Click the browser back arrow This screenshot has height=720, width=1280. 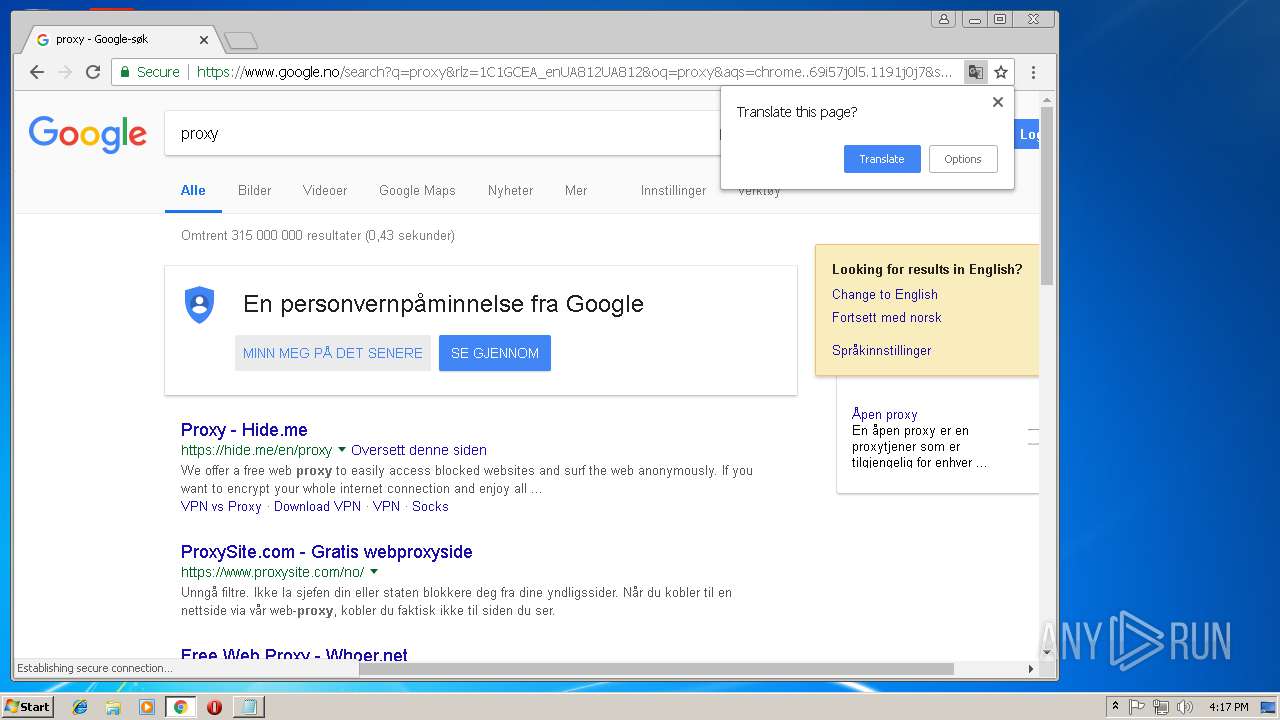coord(37,72)
